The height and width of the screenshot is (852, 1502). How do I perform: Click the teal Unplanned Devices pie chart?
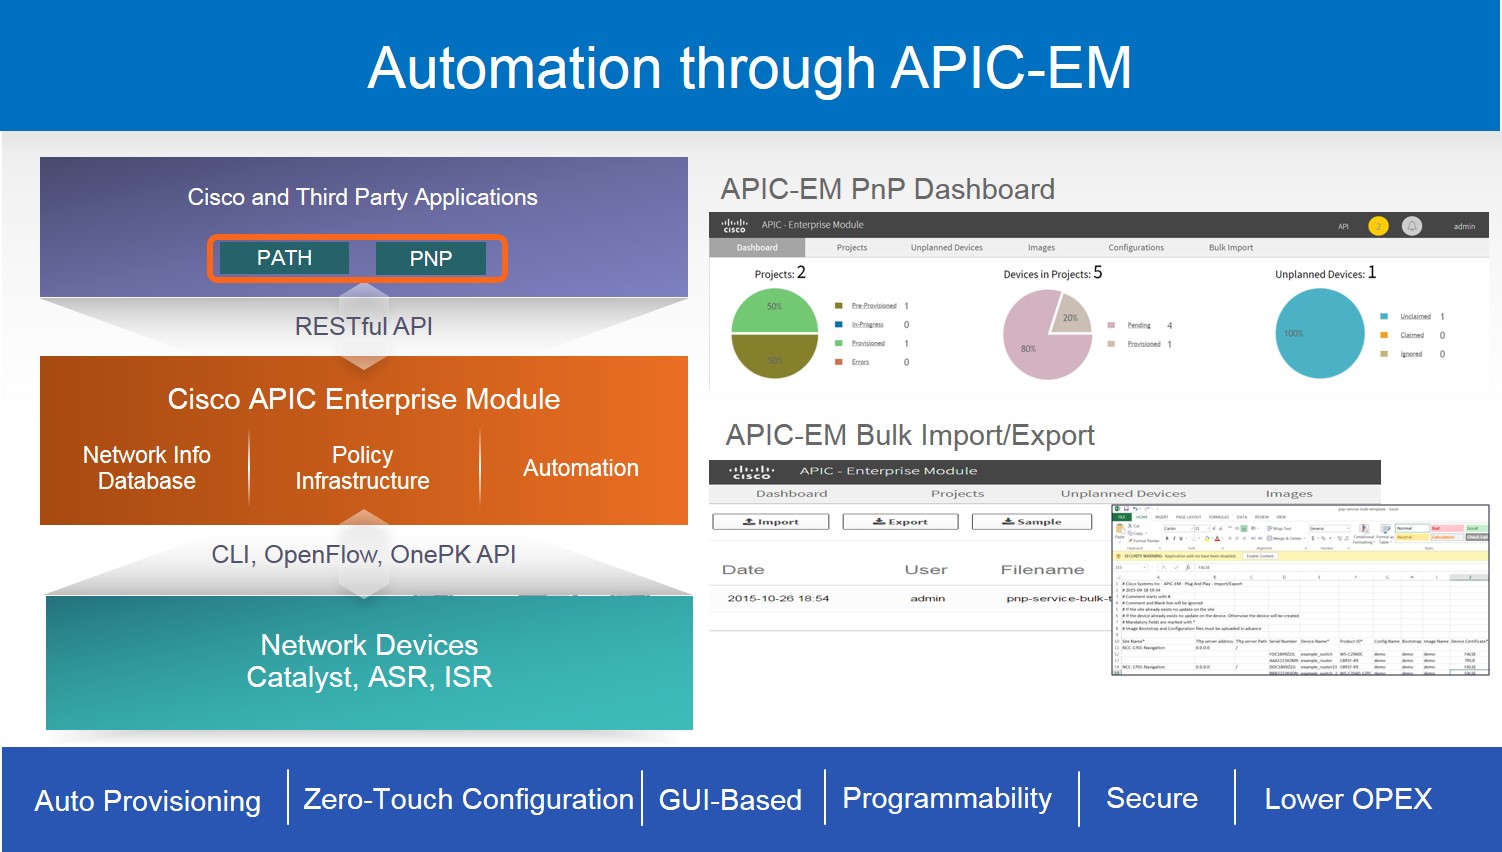pyautogui.click(x=1320, y=334)
